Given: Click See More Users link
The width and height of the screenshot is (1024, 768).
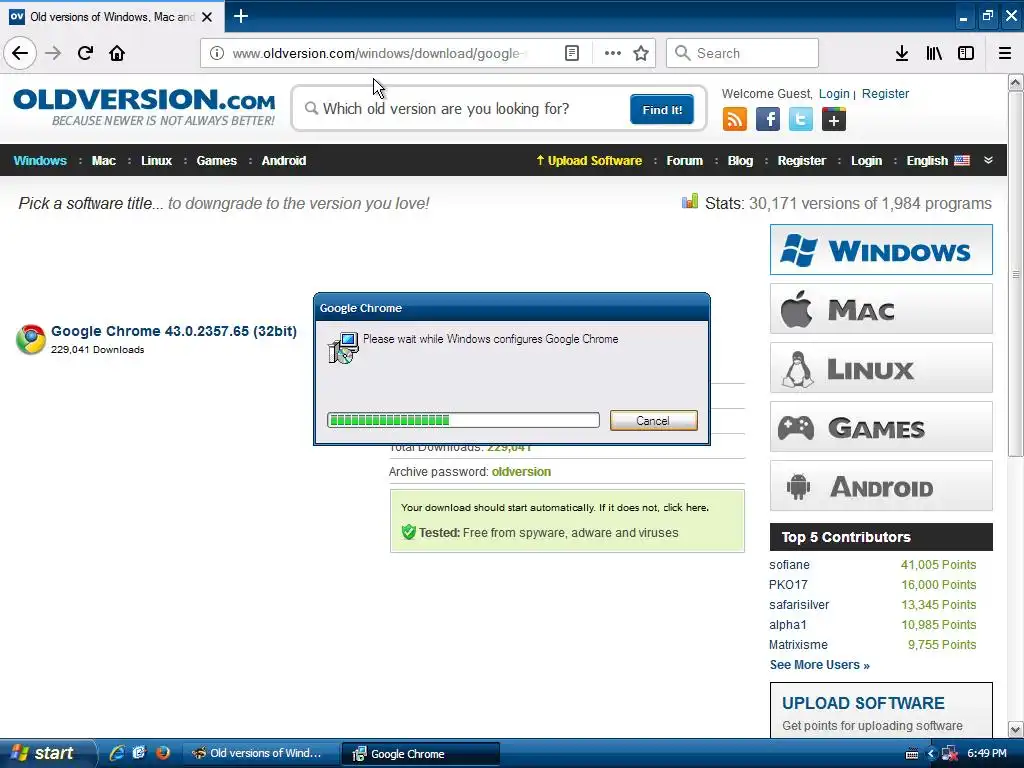Looking at the screenshot, I should pyautogui.click(x=820, y=665).
